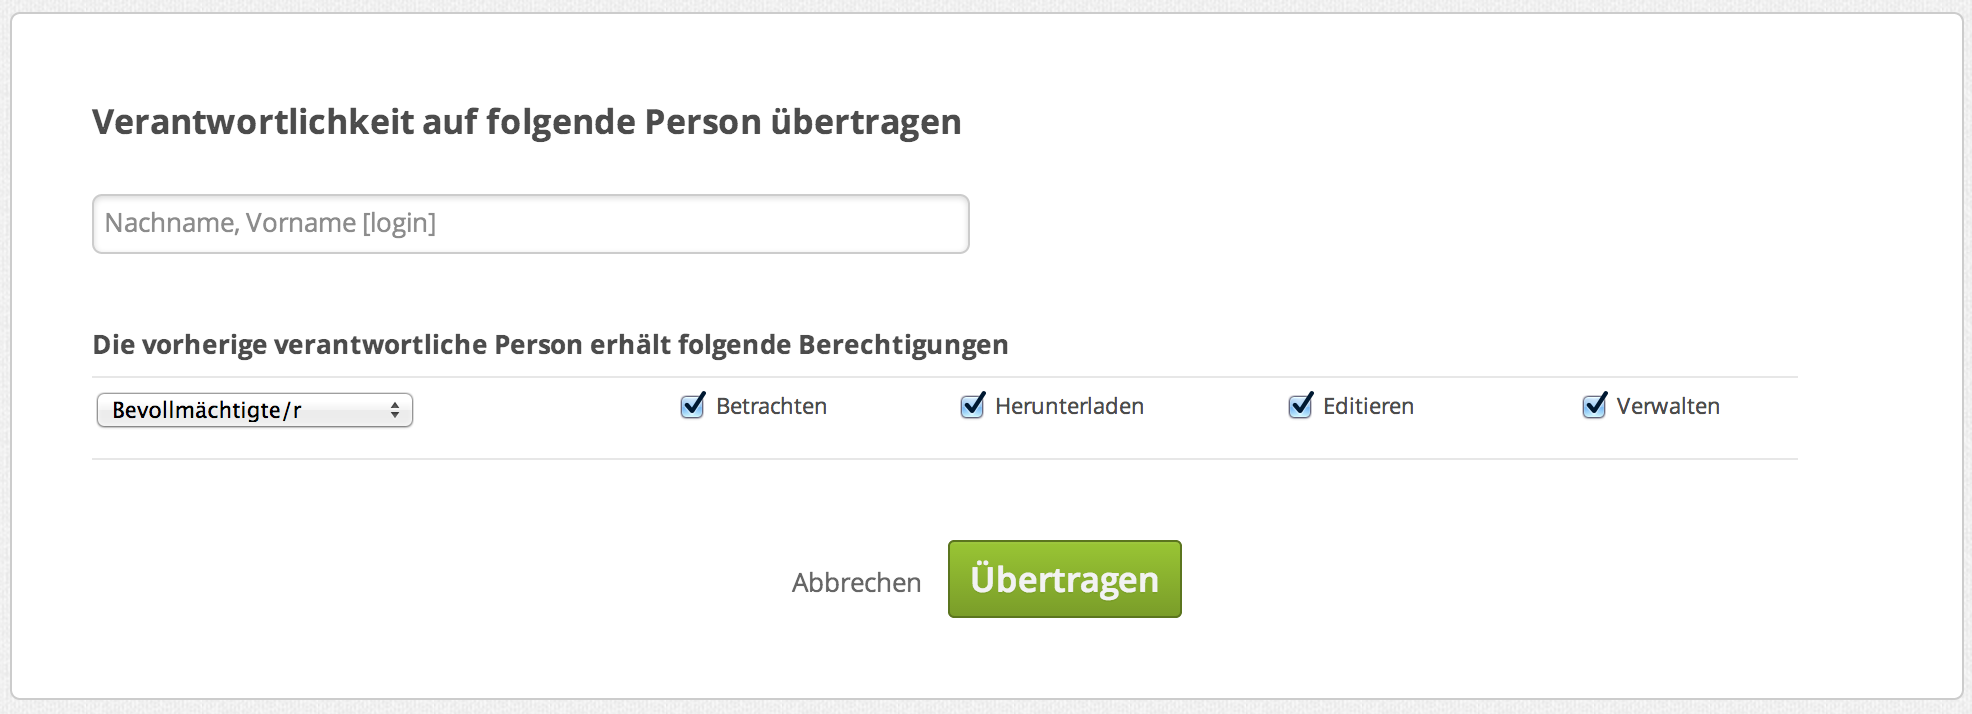Focus the person search box placeholder text
Viewport: 1972px width, 714px height.
pos(270,223)
